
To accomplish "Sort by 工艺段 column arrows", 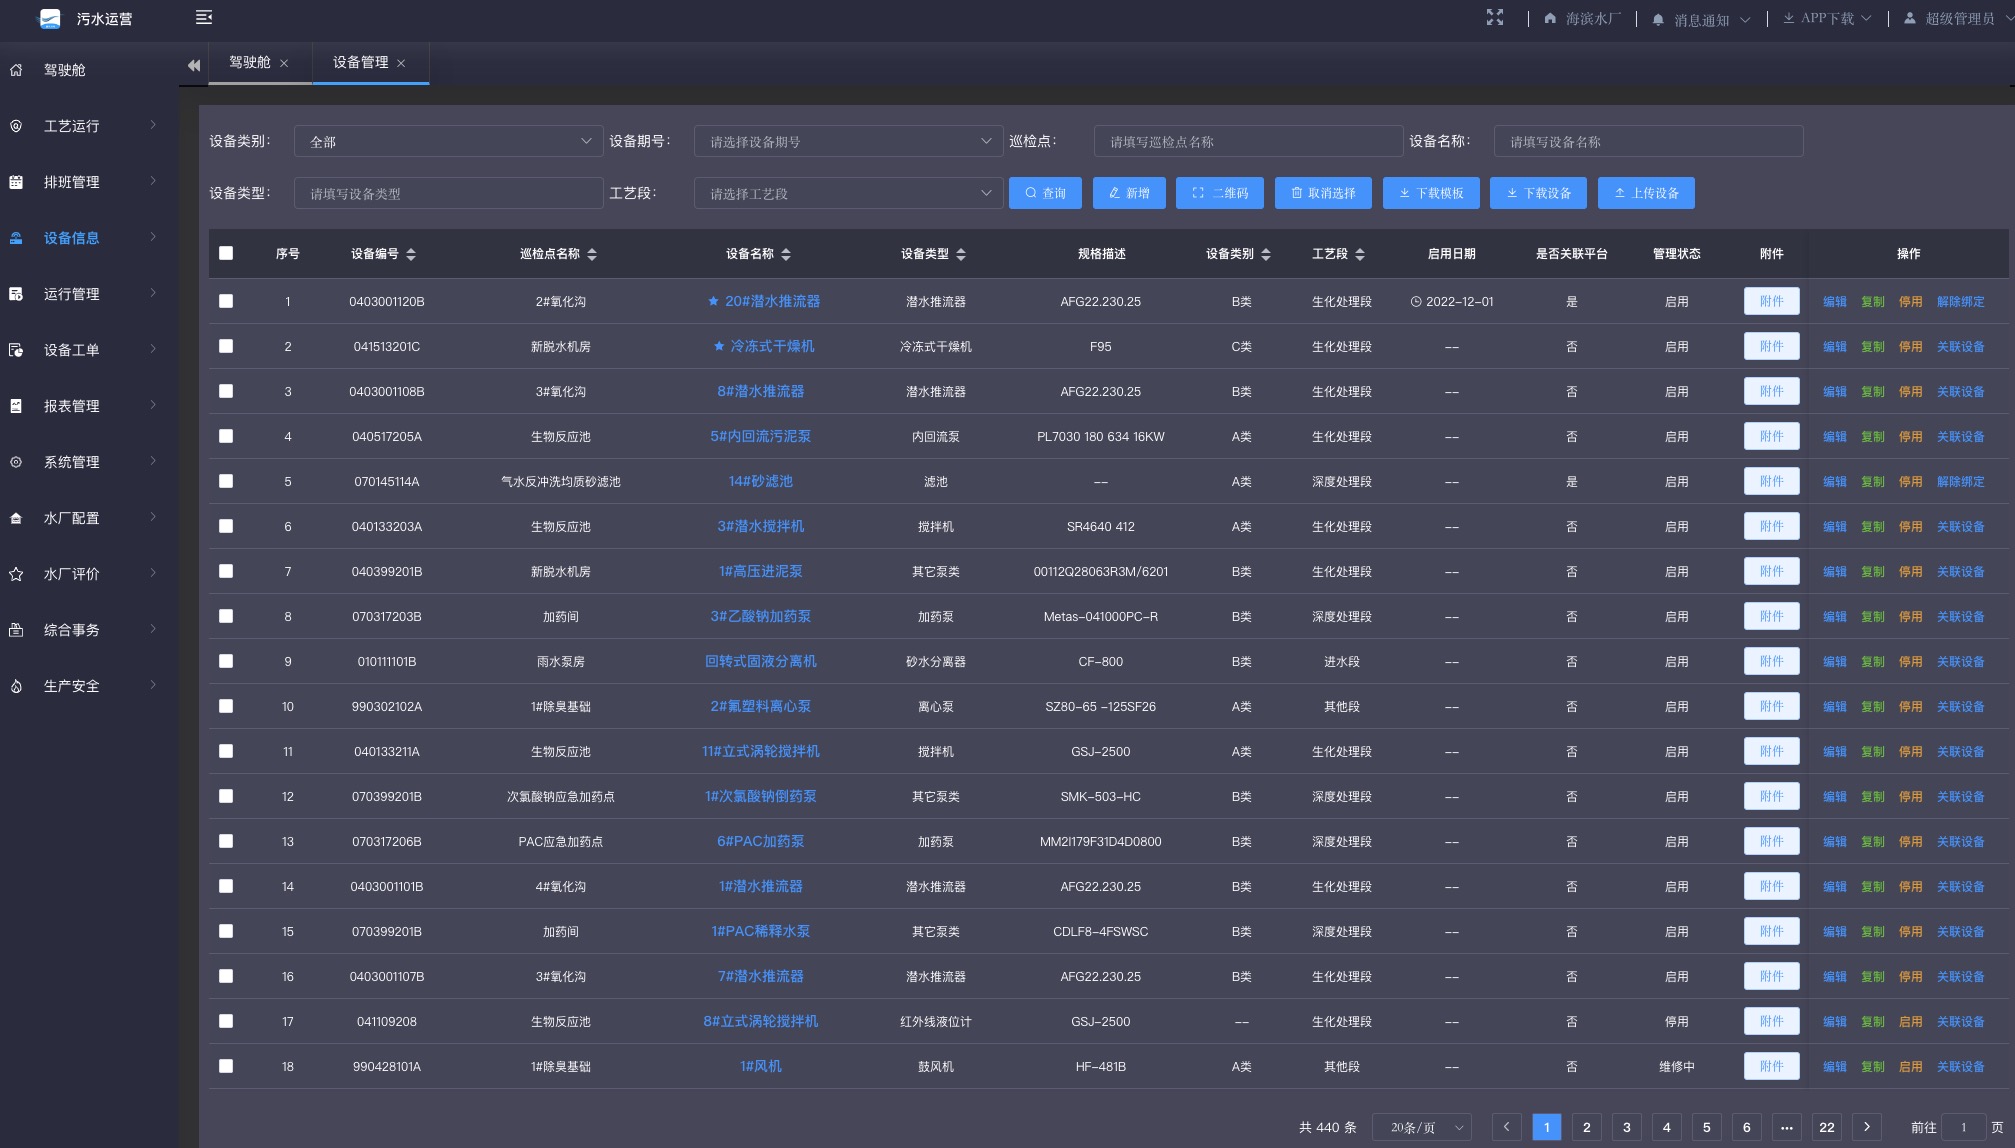I will click(x=1360, y=254).
